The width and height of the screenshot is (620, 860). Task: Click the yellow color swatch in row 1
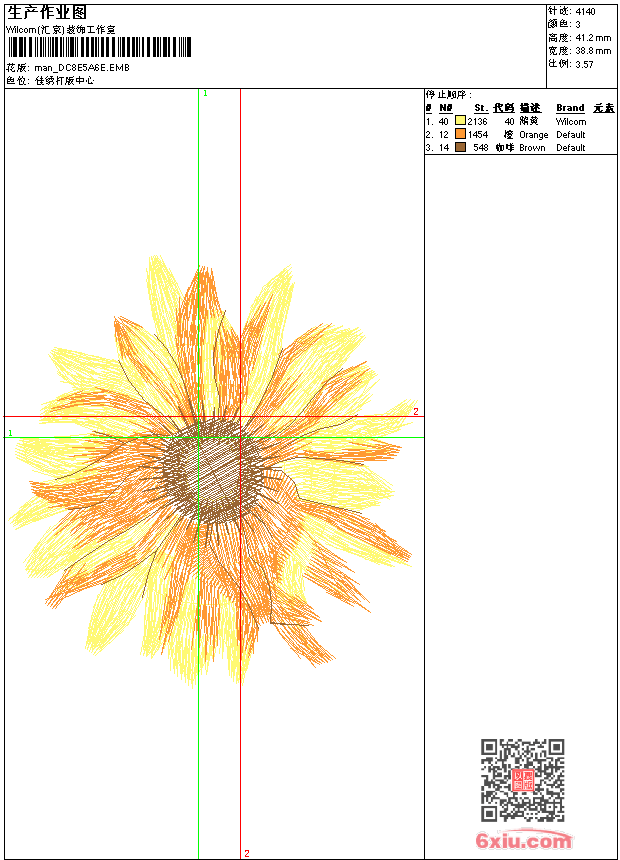[x=460, y=121]
